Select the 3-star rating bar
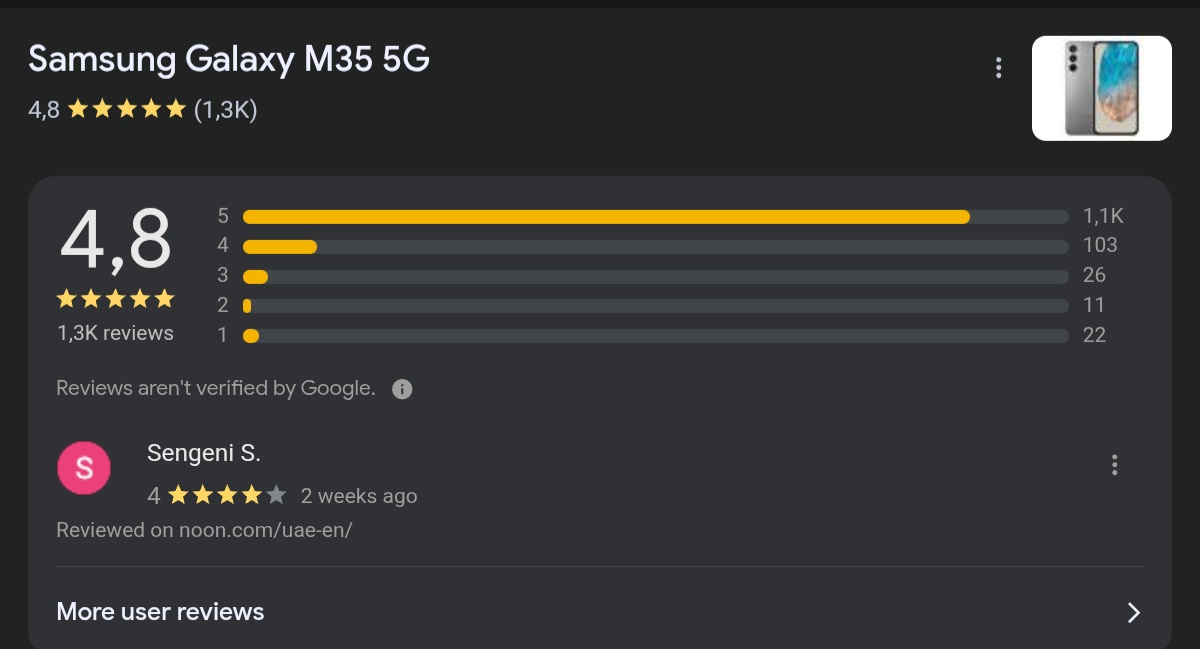The width and height of the screenshot is (1200, 649). coord(655,277)
